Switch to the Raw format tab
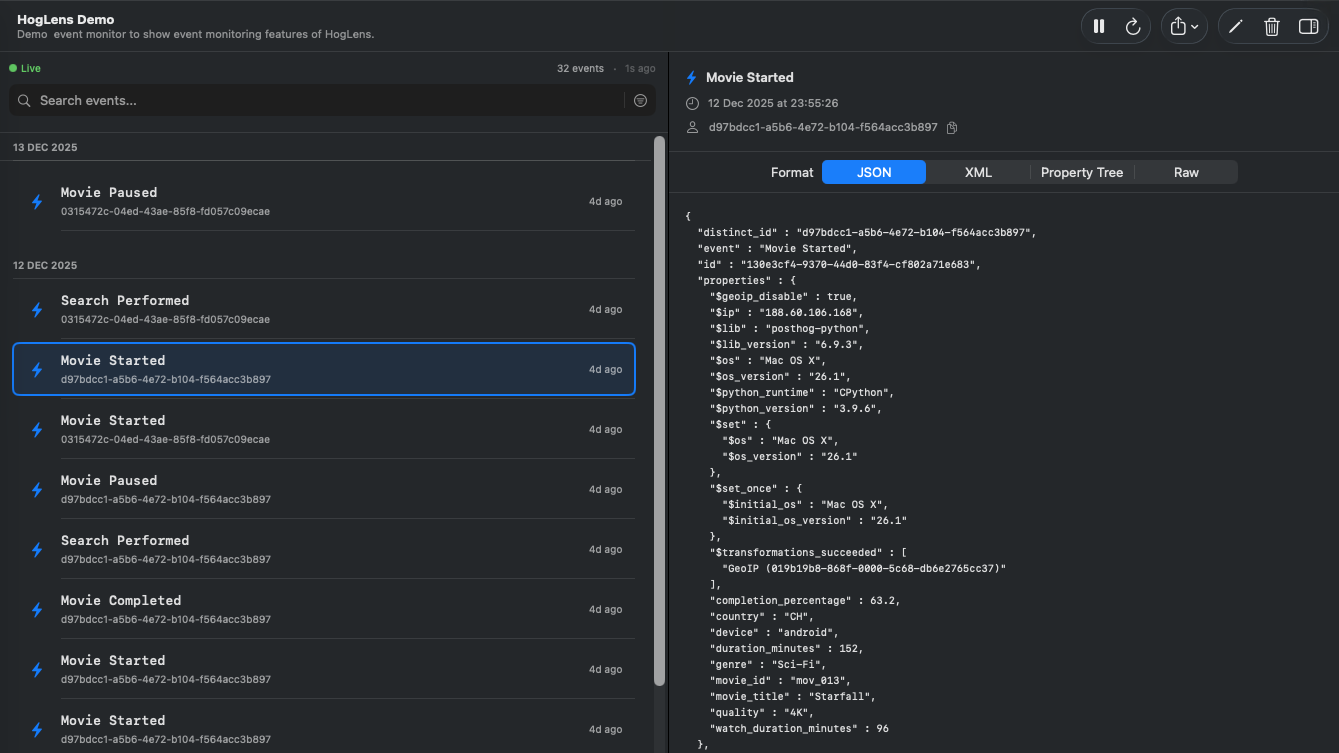The height and width of the screenshot is (753, 1339). pyautogui.click(x=1186, y=172)
